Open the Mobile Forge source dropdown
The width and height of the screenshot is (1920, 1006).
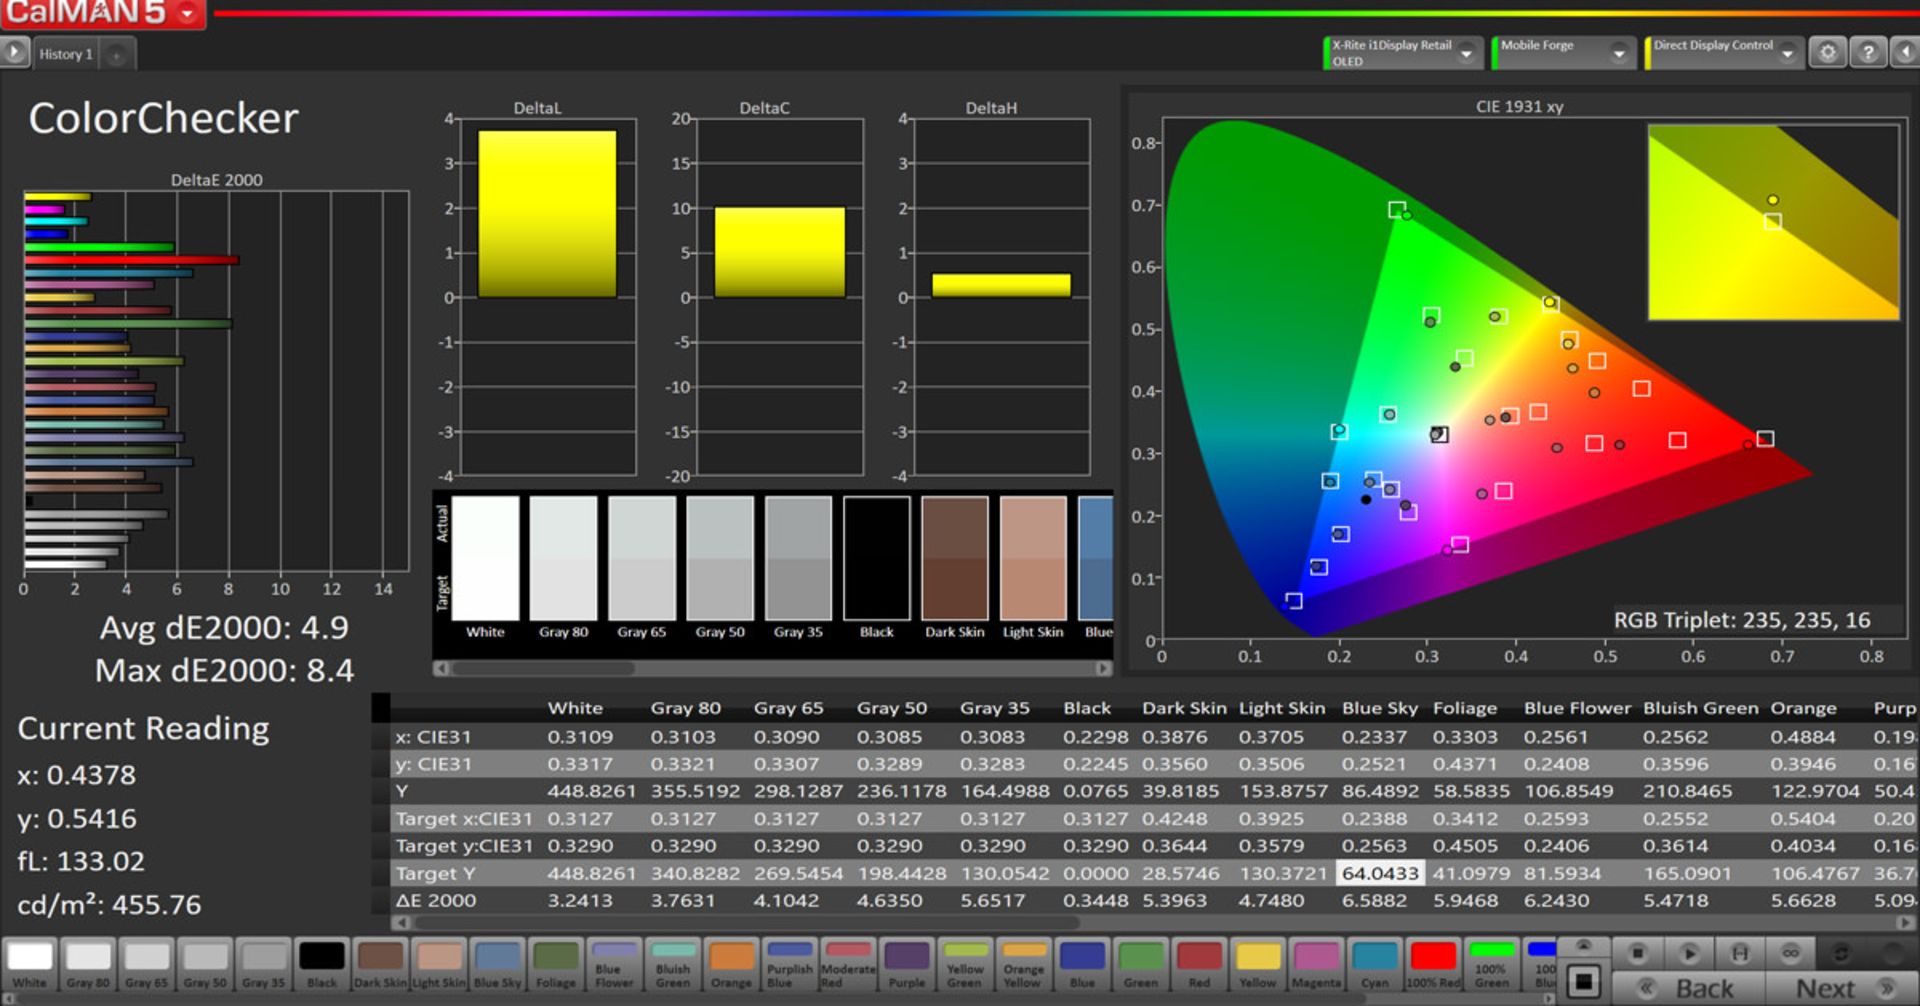coord(1618,54)
